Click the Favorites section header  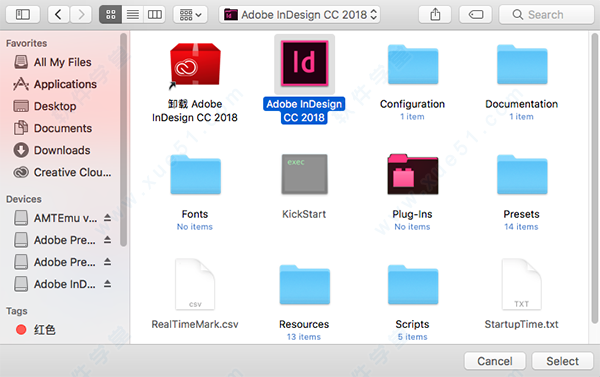(x=27, y=43)
